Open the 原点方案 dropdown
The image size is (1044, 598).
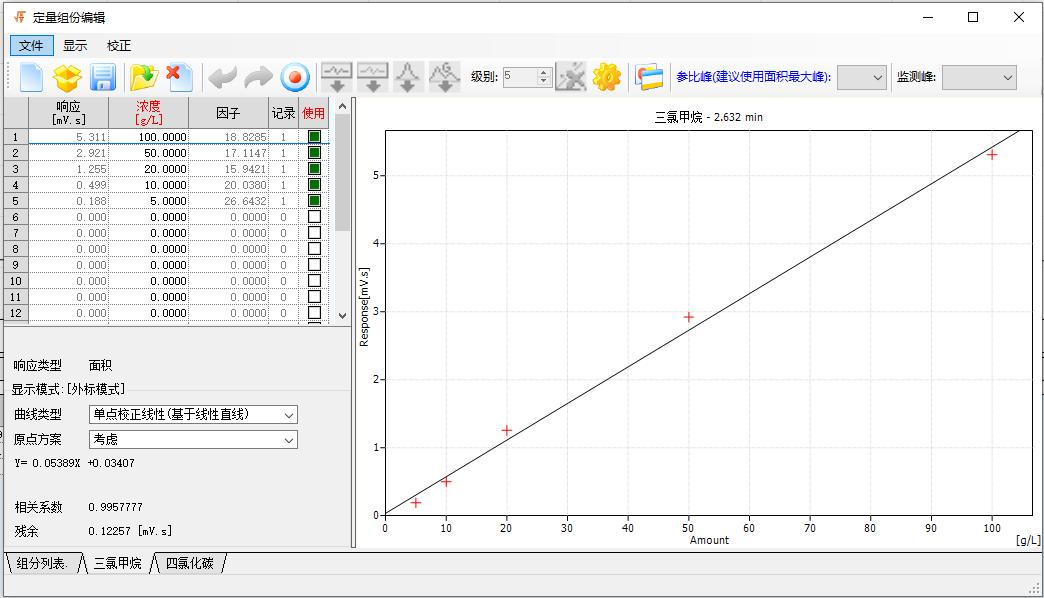coord(289,439)
